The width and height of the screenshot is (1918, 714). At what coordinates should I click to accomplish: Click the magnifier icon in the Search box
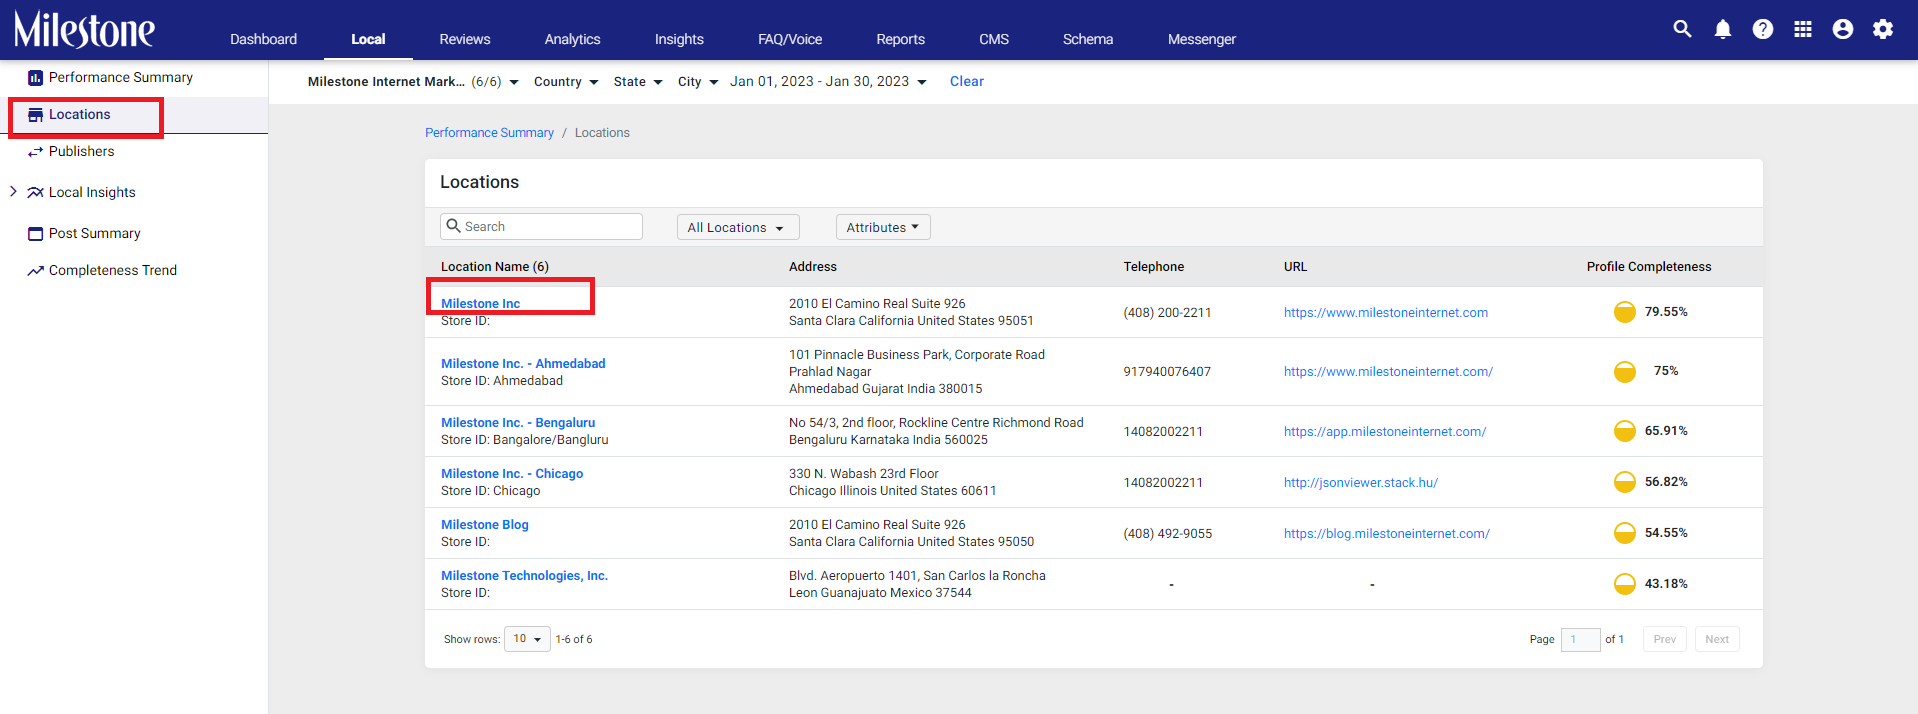[x=453, y=226]
